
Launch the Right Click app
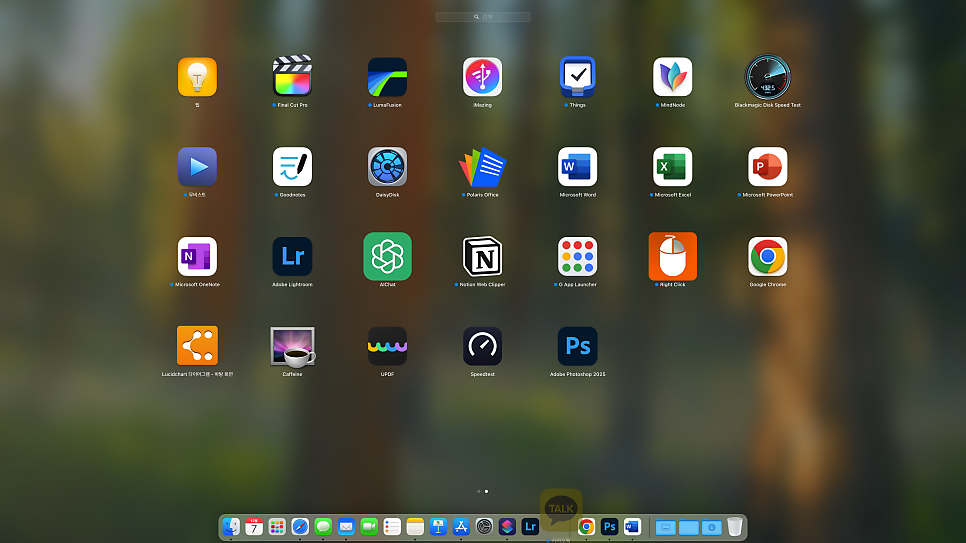[673, 256]
